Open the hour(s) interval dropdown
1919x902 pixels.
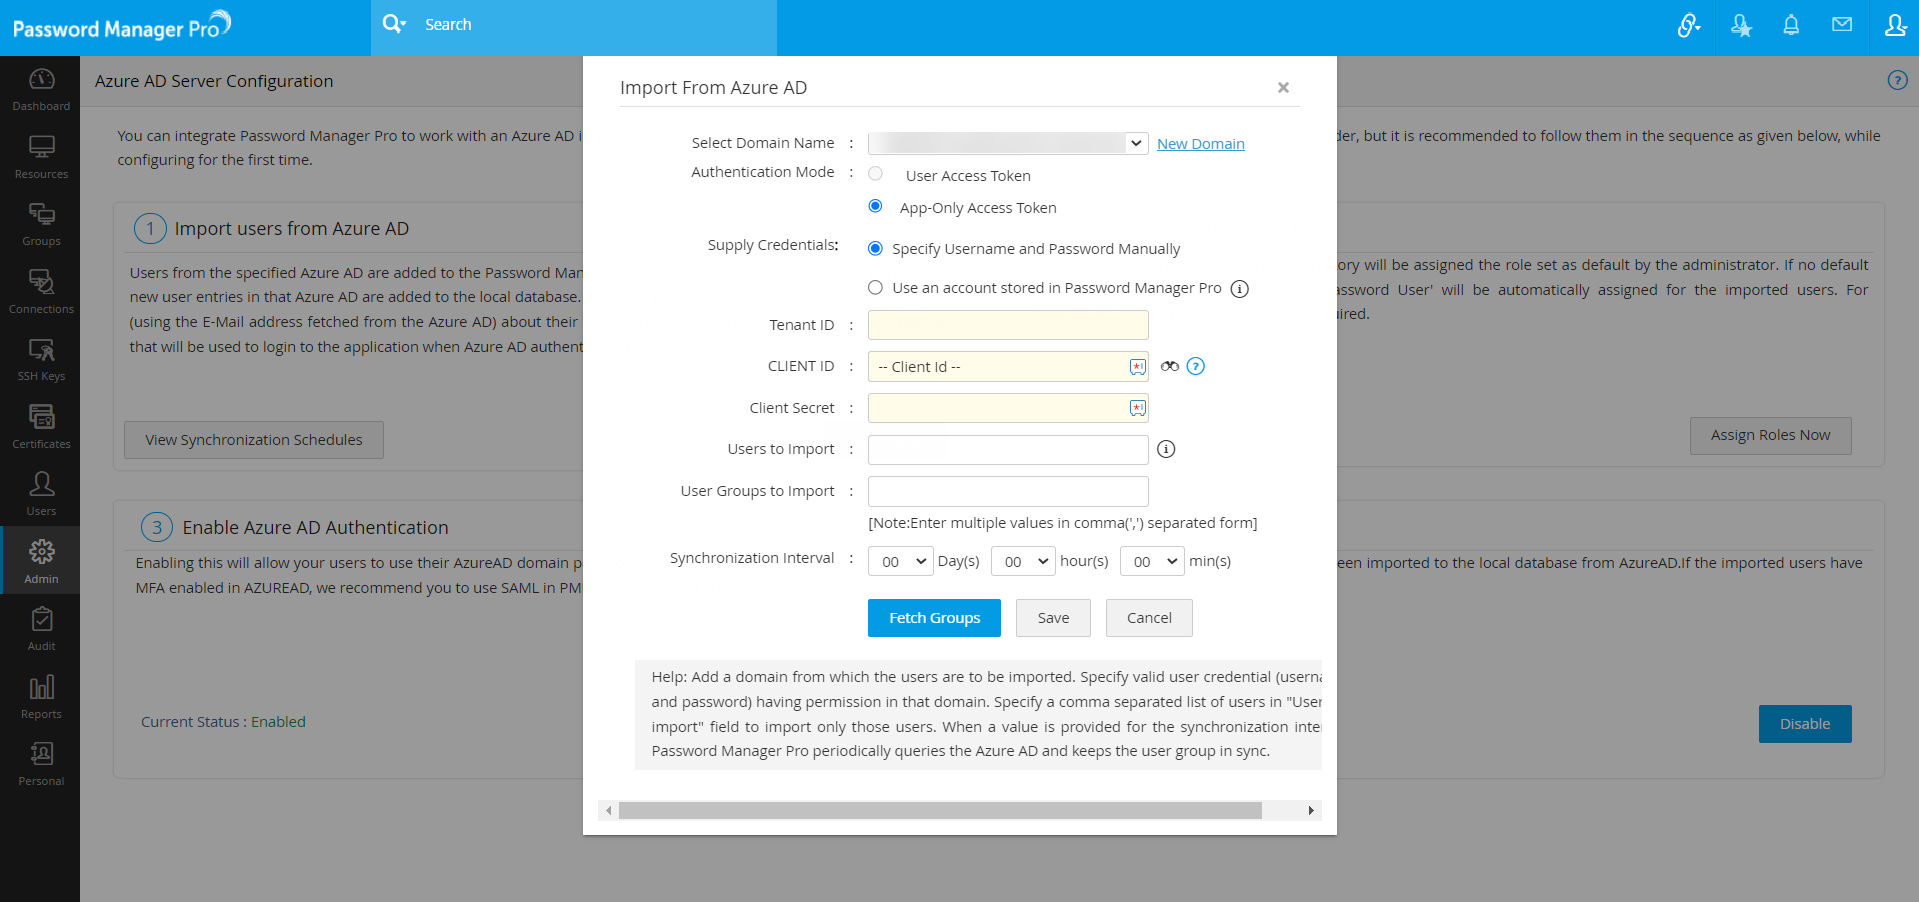click(1023, 561)
